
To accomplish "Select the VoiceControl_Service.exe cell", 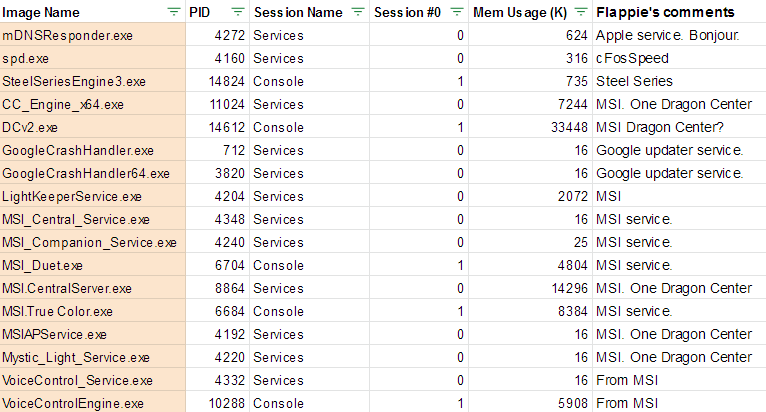I will point(93,380).
